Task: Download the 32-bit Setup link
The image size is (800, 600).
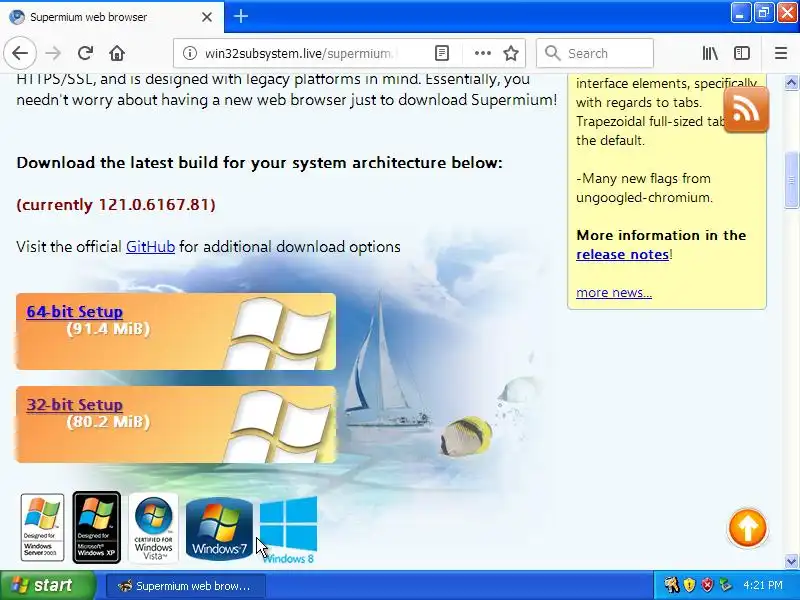Action: point(74,405)
